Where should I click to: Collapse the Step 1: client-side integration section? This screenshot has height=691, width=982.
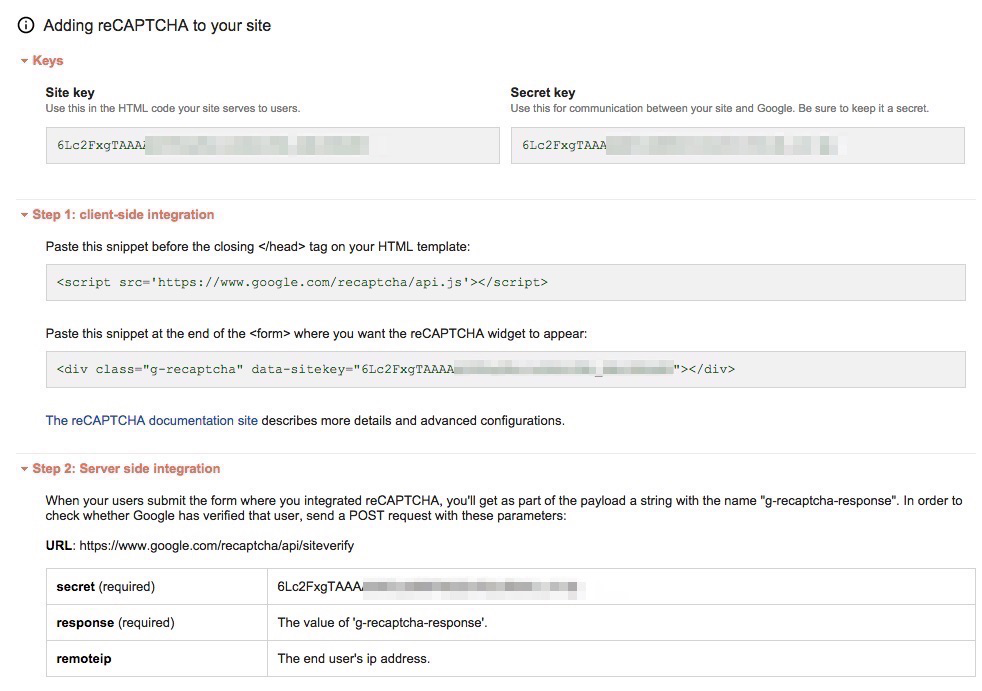point(26,214)
